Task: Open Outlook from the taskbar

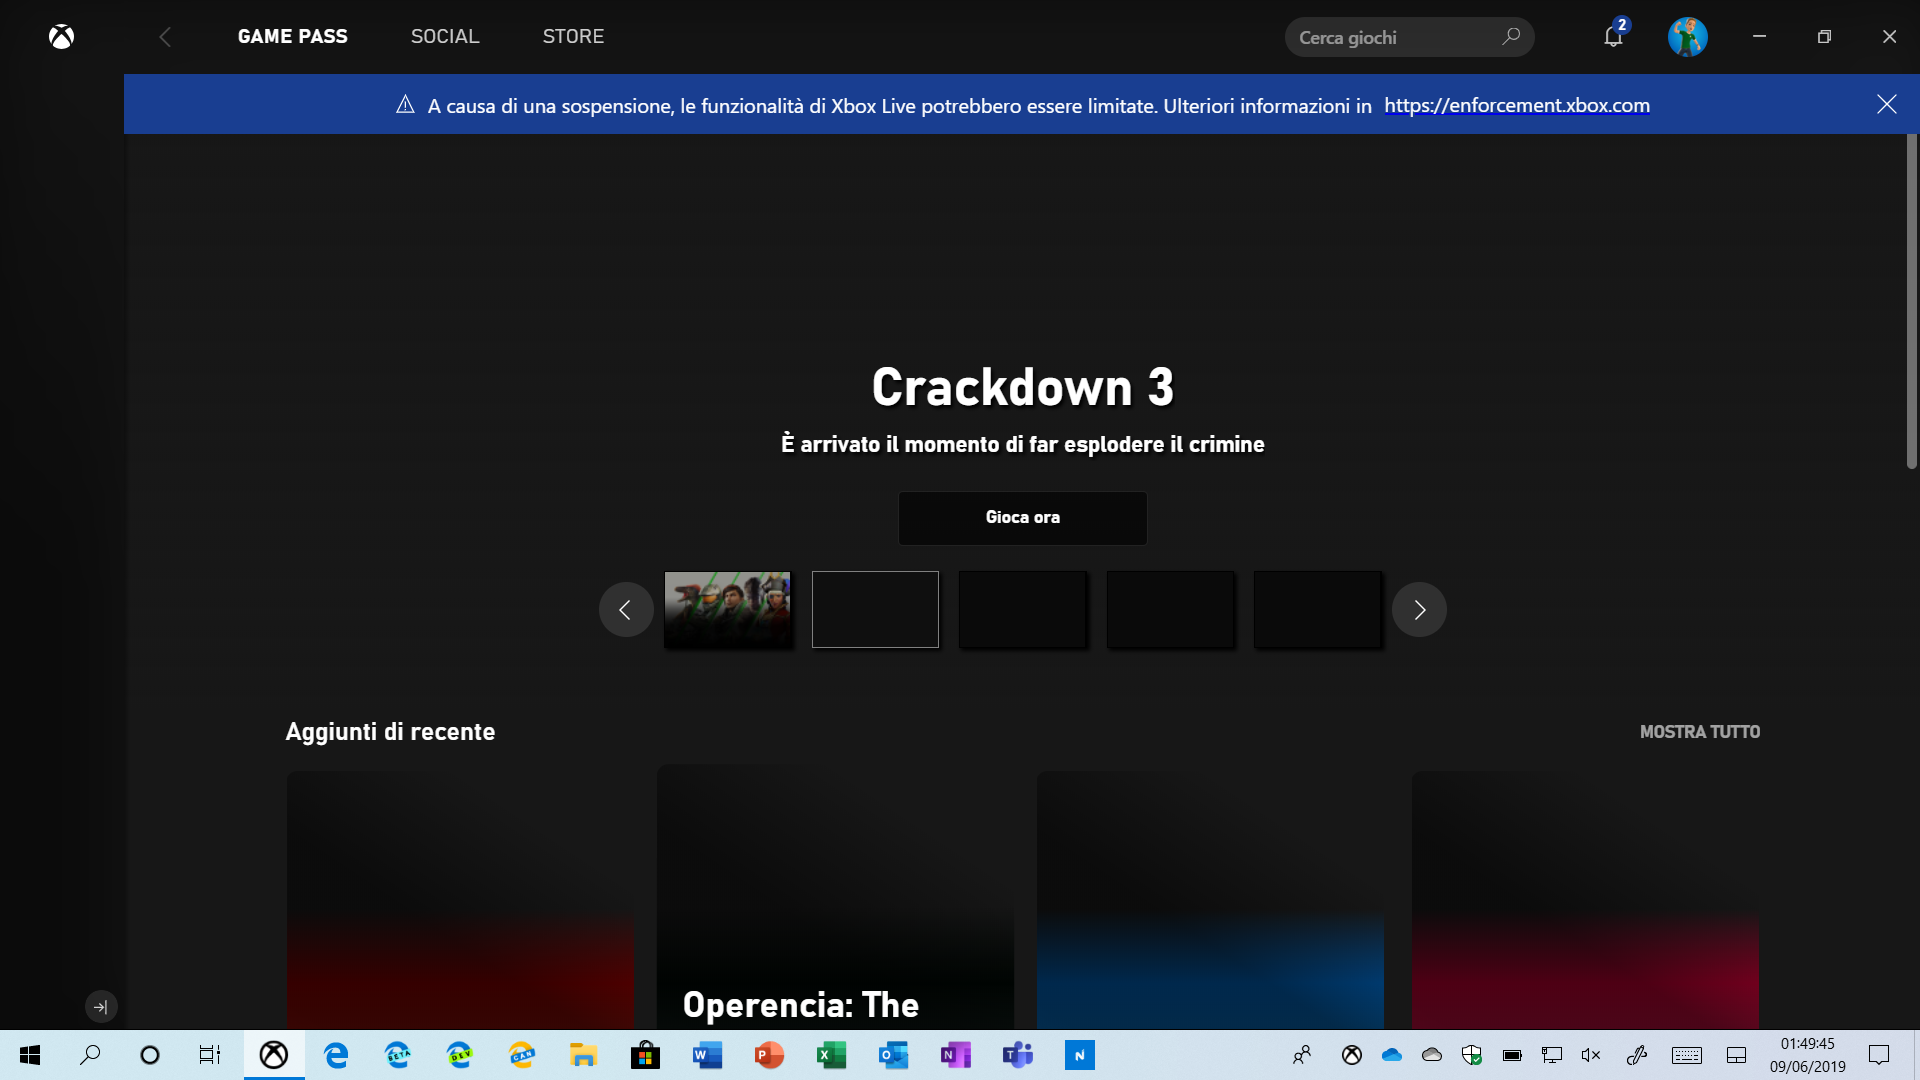Action: coord(894,1055)
